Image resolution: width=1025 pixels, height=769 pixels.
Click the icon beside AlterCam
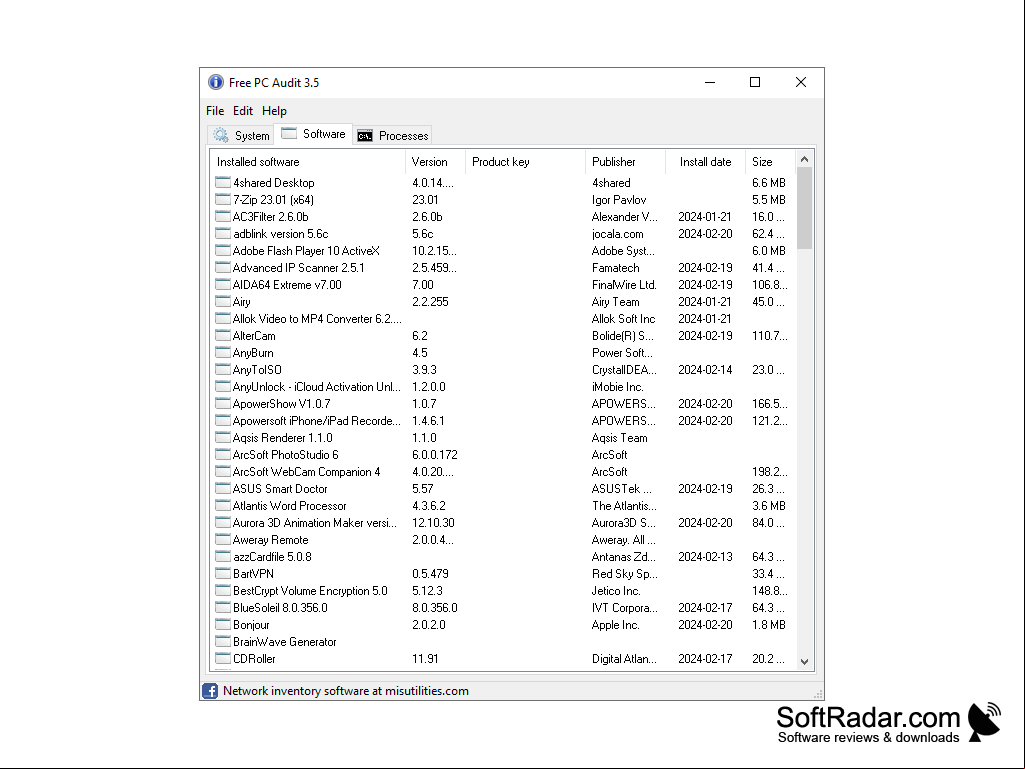pyautogui.click(x=223, y=335)
